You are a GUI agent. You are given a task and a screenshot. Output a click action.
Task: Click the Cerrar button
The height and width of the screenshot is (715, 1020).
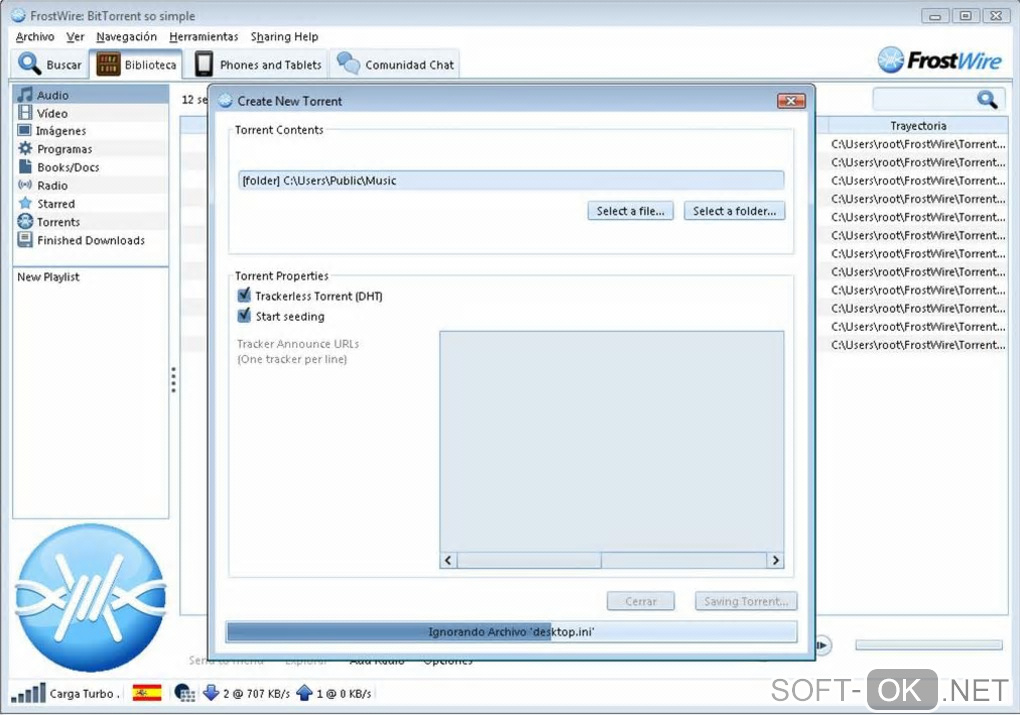pos(641,601)
